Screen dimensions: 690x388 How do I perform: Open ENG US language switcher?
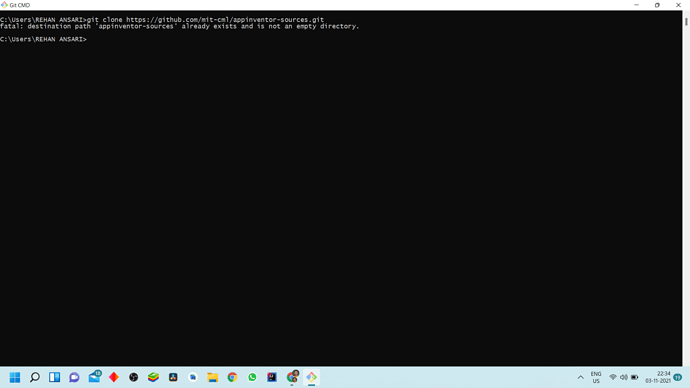click(x=596, y=377)
